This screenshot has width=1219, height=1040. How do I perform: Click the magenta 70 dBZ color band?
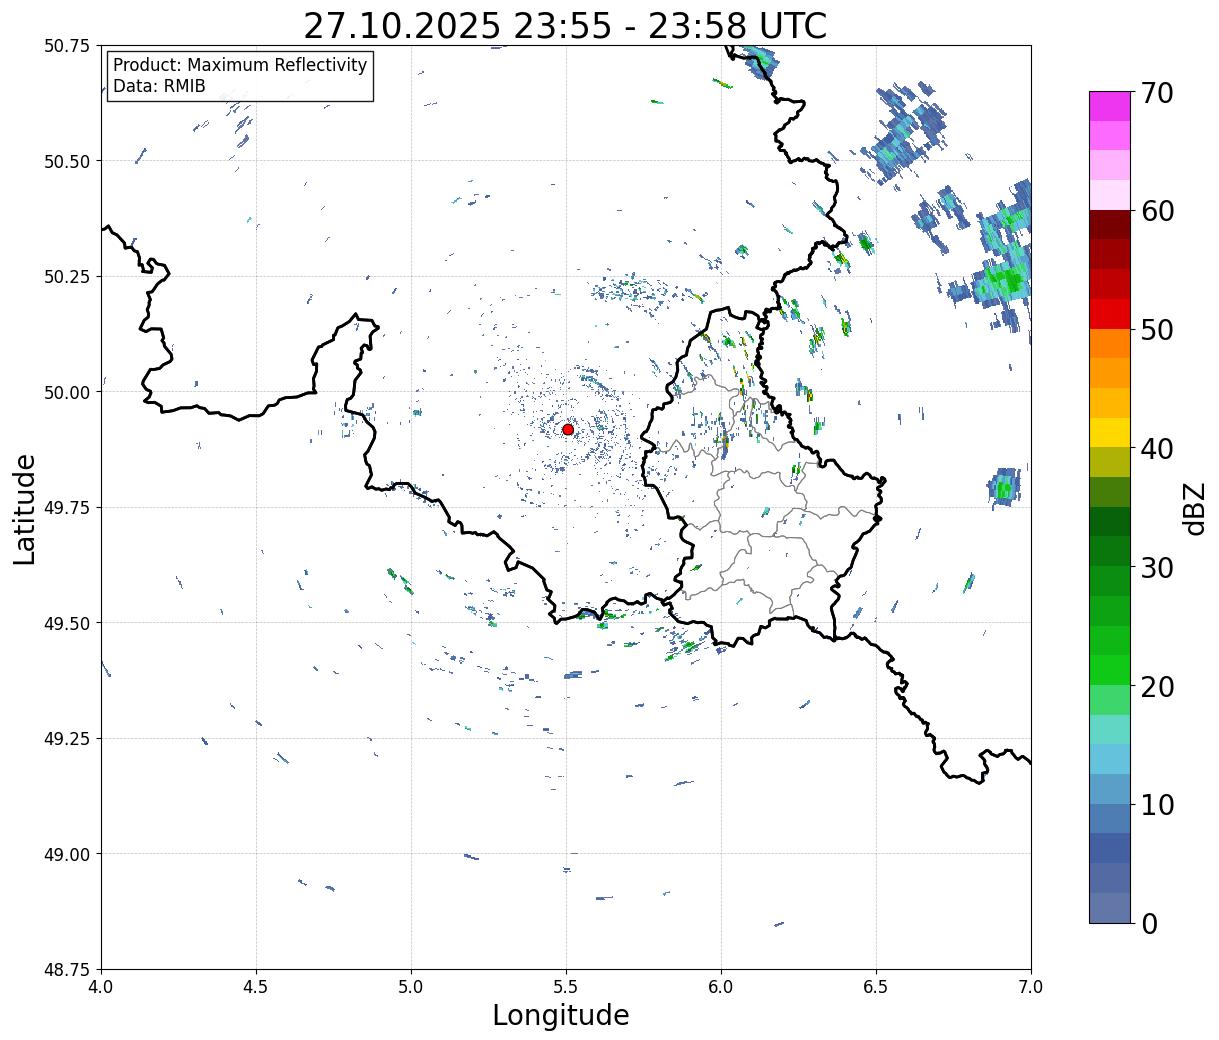pos(1109,106)
